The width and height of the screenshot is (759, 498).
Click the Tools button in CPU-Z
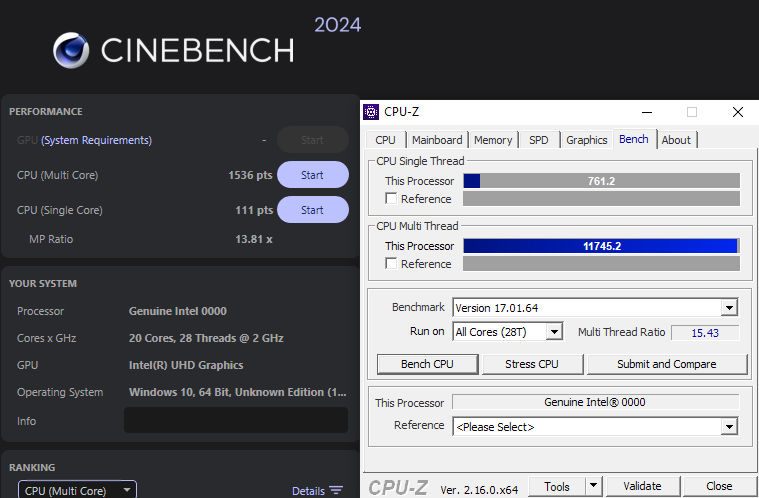pyautogui.click(x=557, y=486)
